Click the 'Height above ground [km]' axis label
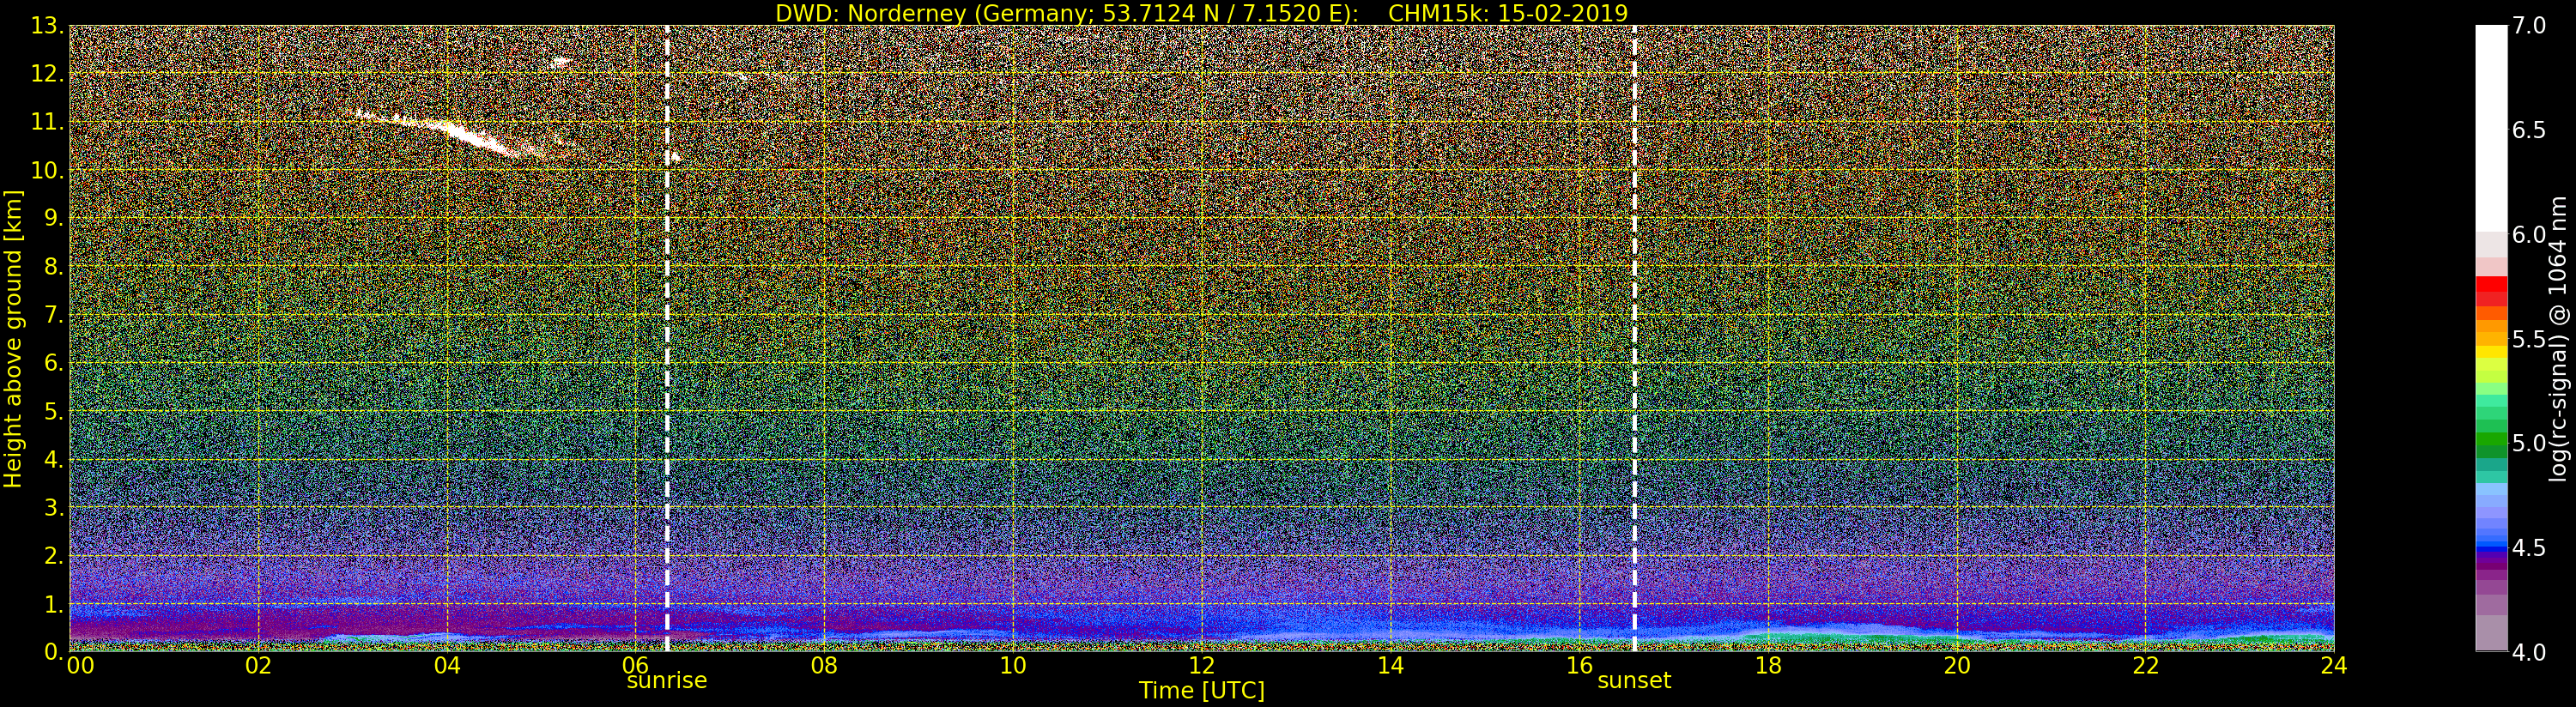 (x=13, y=338)
